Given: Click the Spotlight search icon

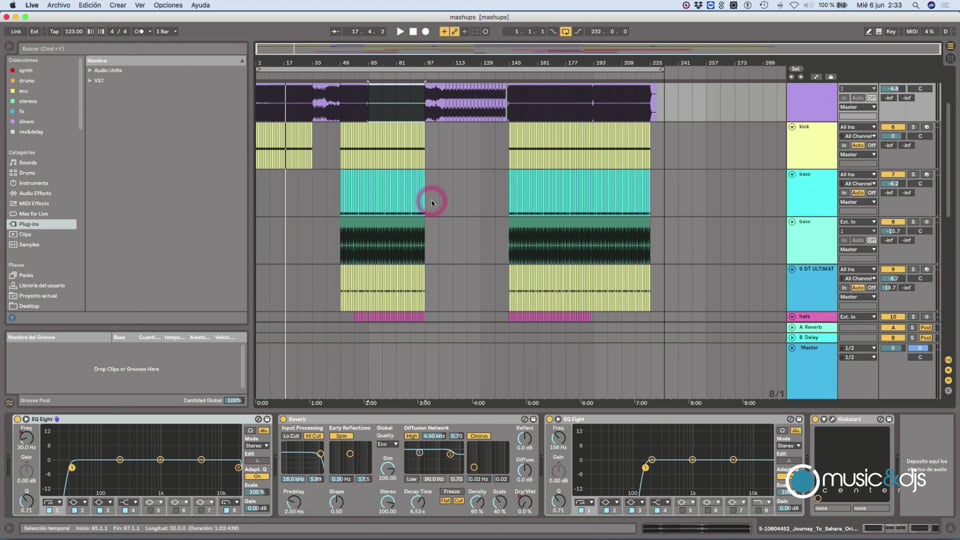Looking at the screenshot, I should [916, 5].
